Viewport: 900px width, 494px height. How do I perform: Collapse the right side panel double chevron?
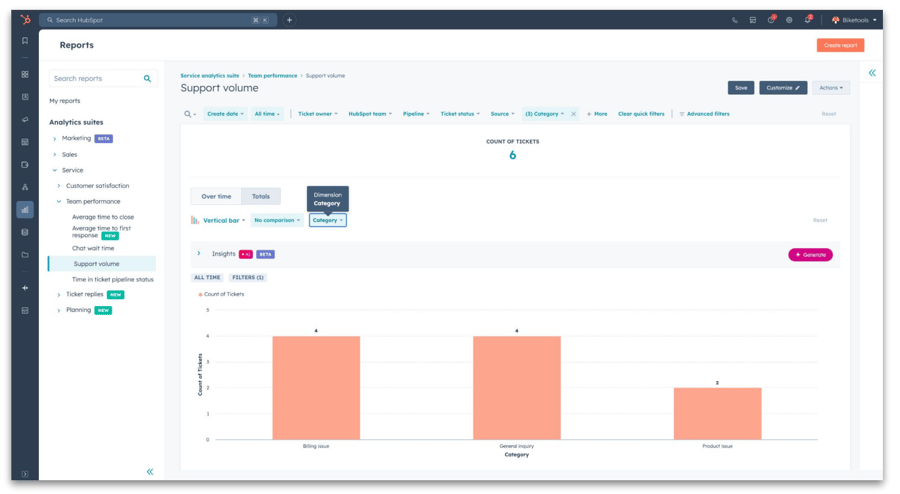pyautogui.click(x=872, y=73)
